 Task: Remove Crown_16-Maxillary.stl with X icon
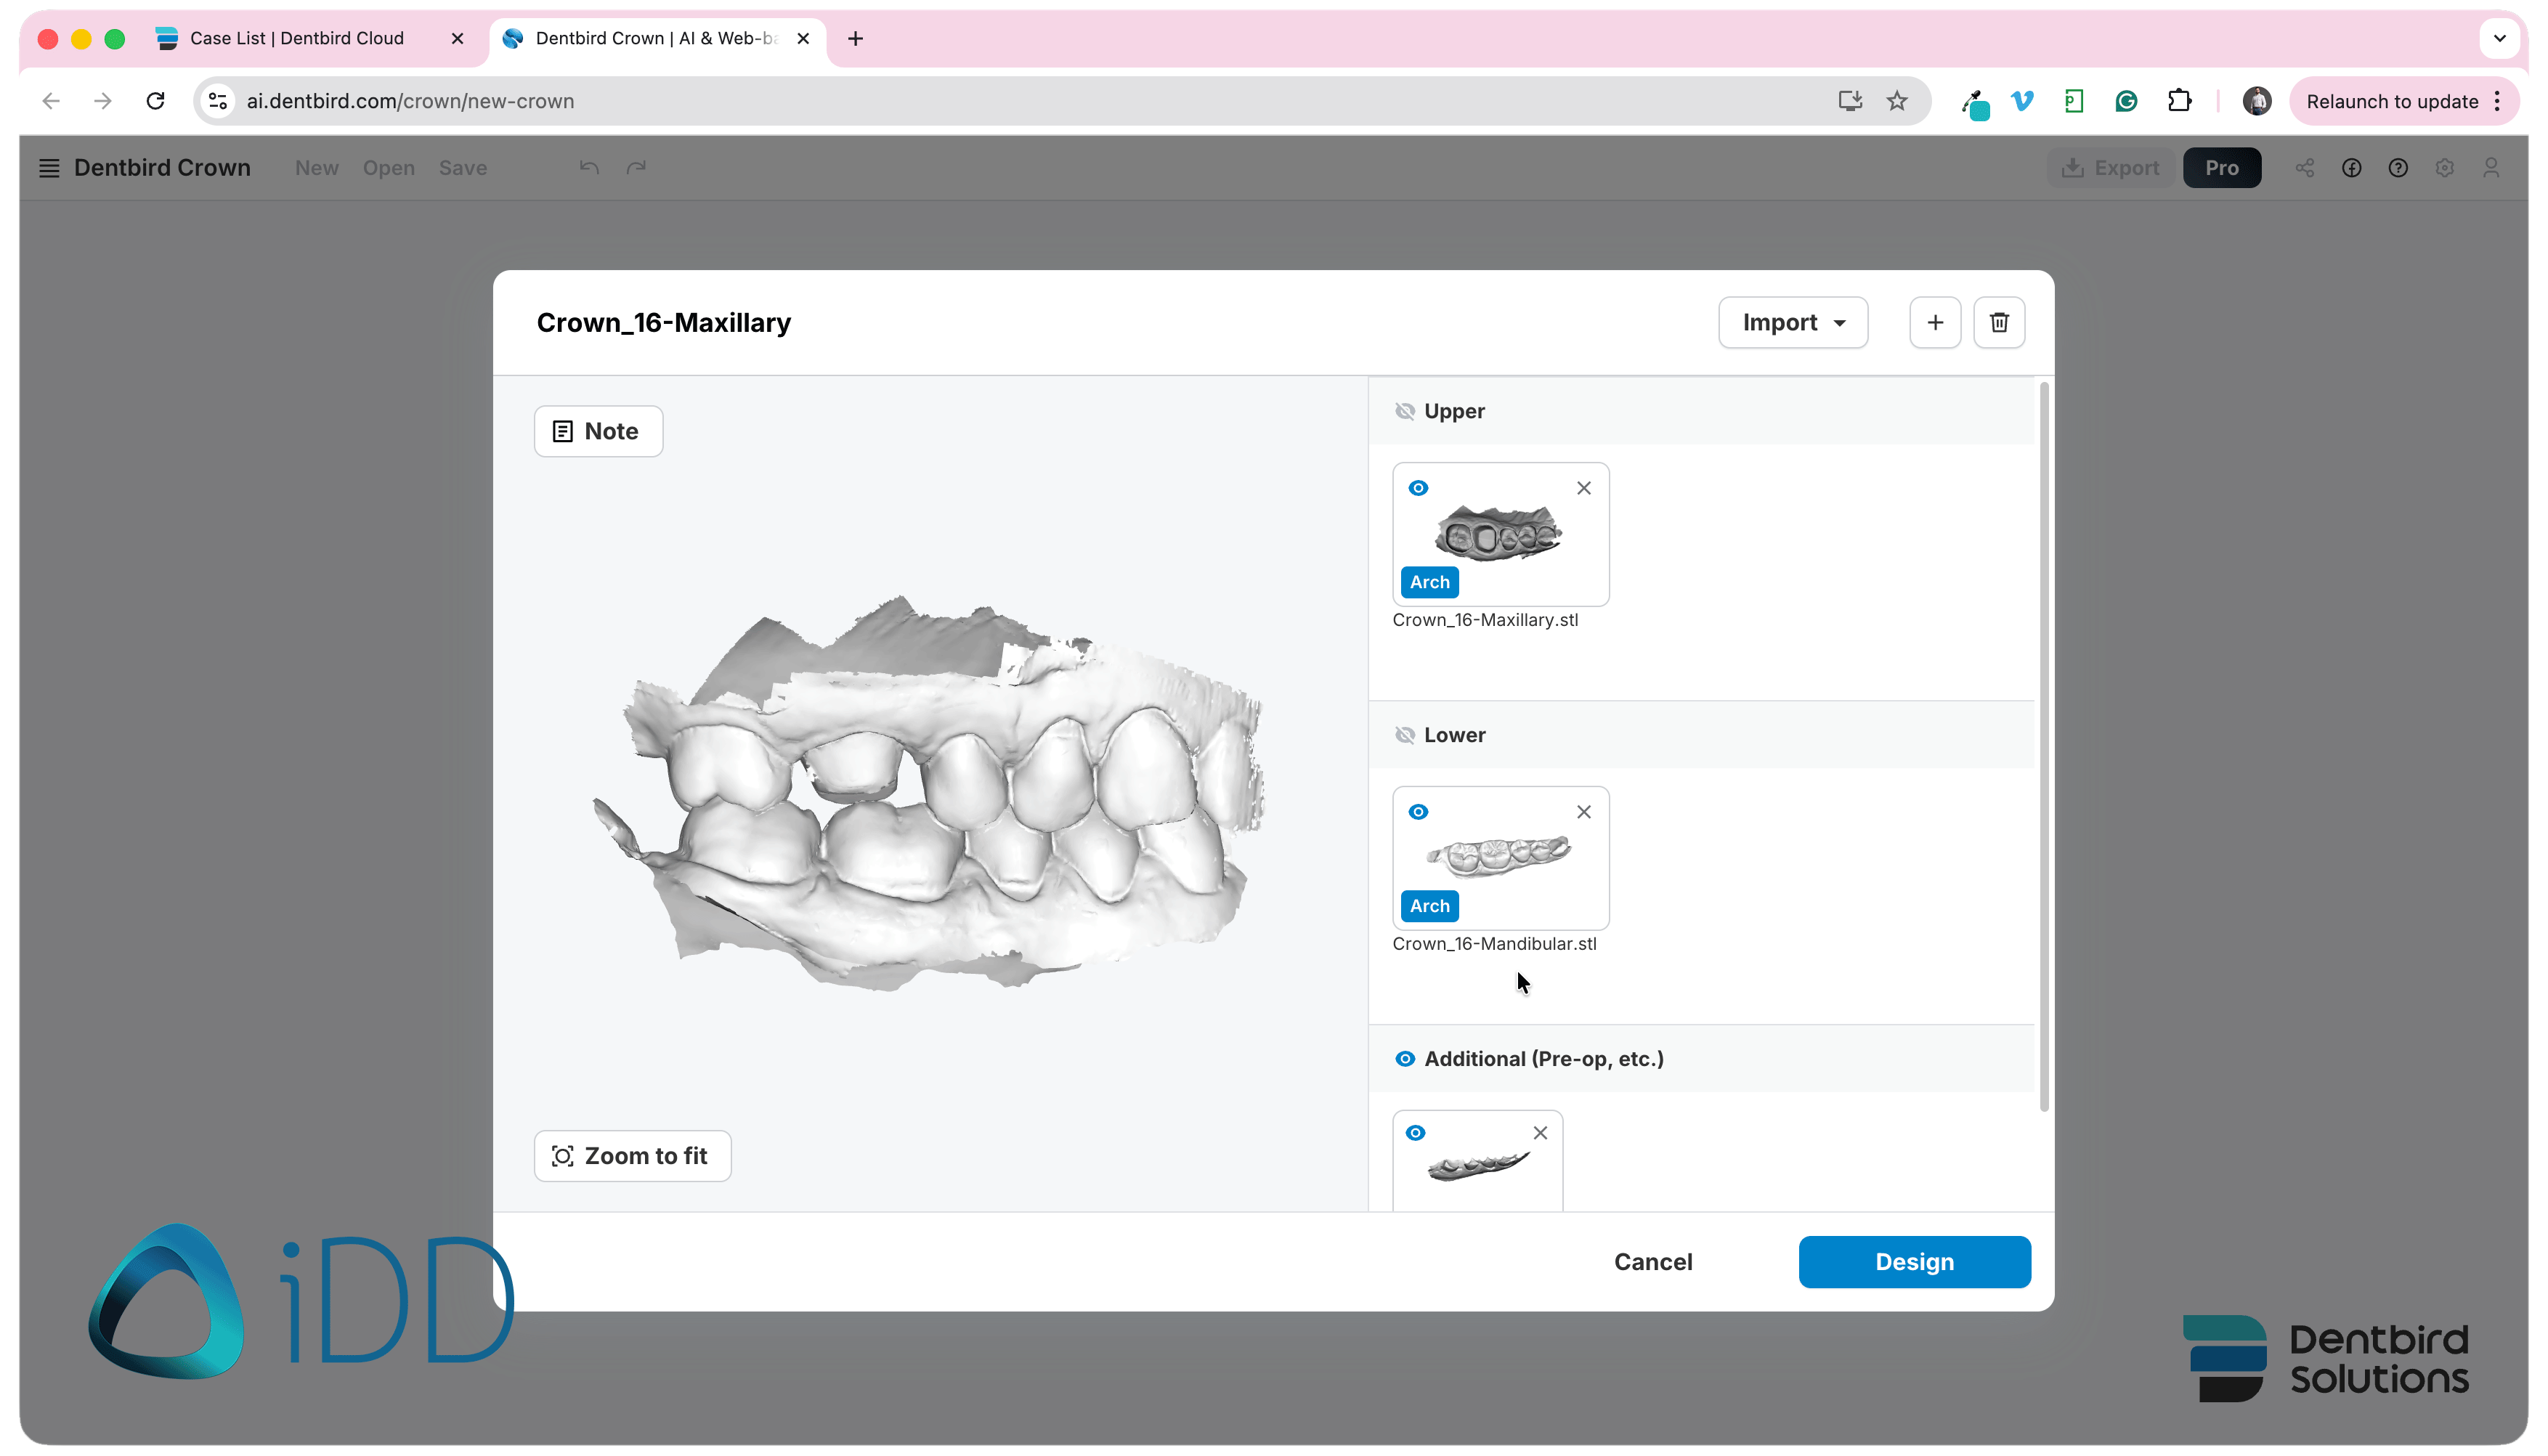[x=1584, y=488]
